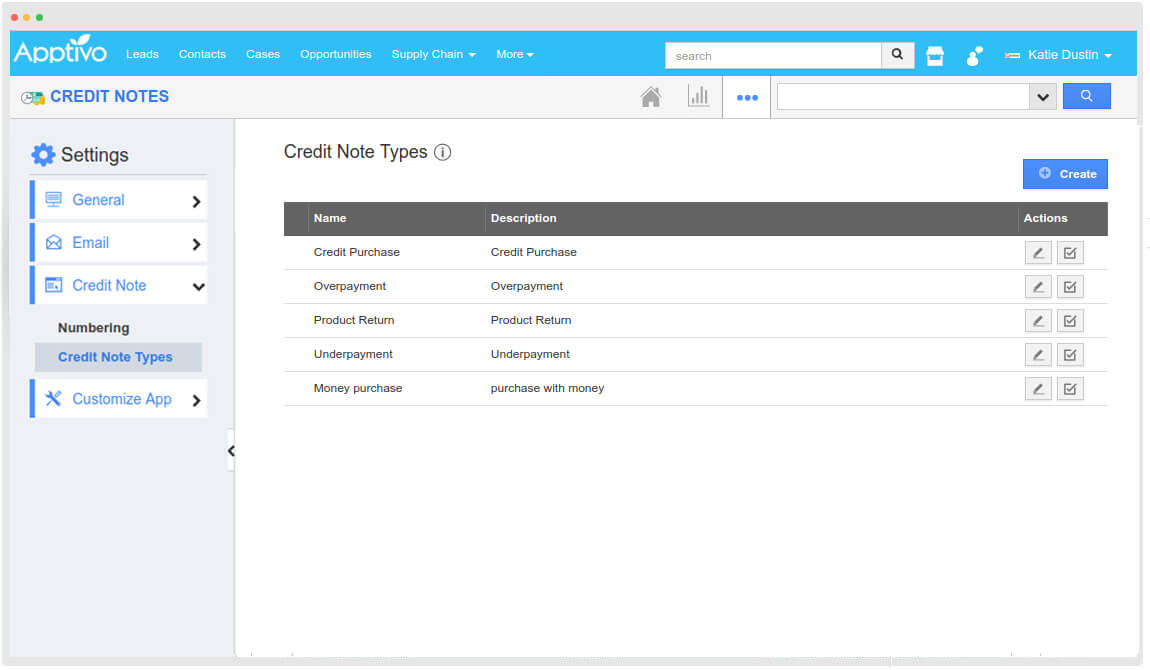Open the app store icon in header
The width and height of the screenshot is (1150, 670).
935,56
